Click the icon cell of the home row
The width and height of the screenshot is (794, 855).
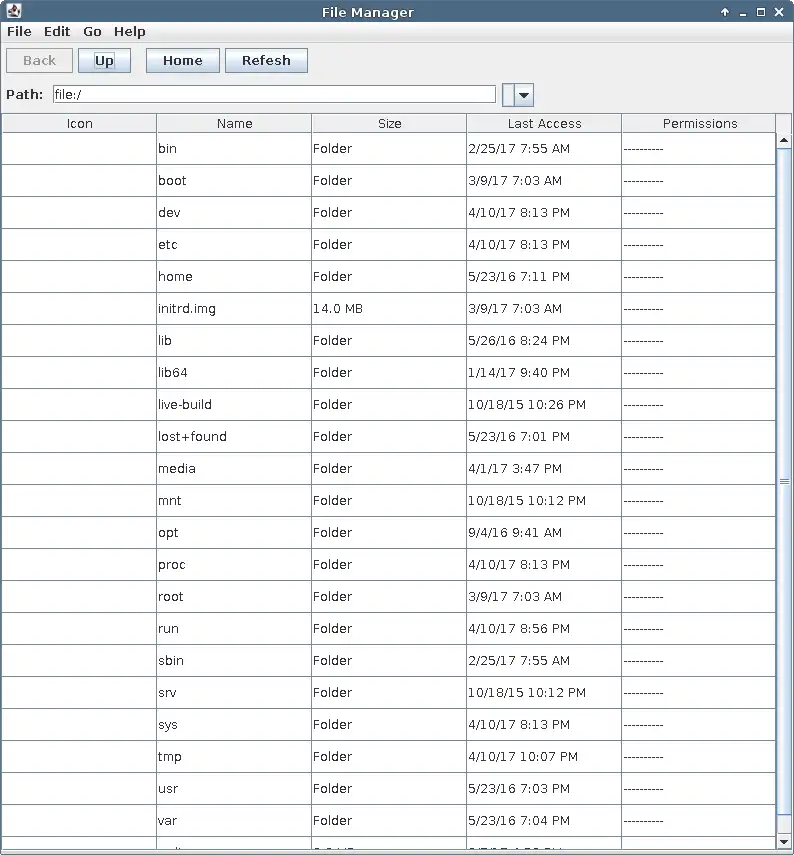tap(79, 276)
